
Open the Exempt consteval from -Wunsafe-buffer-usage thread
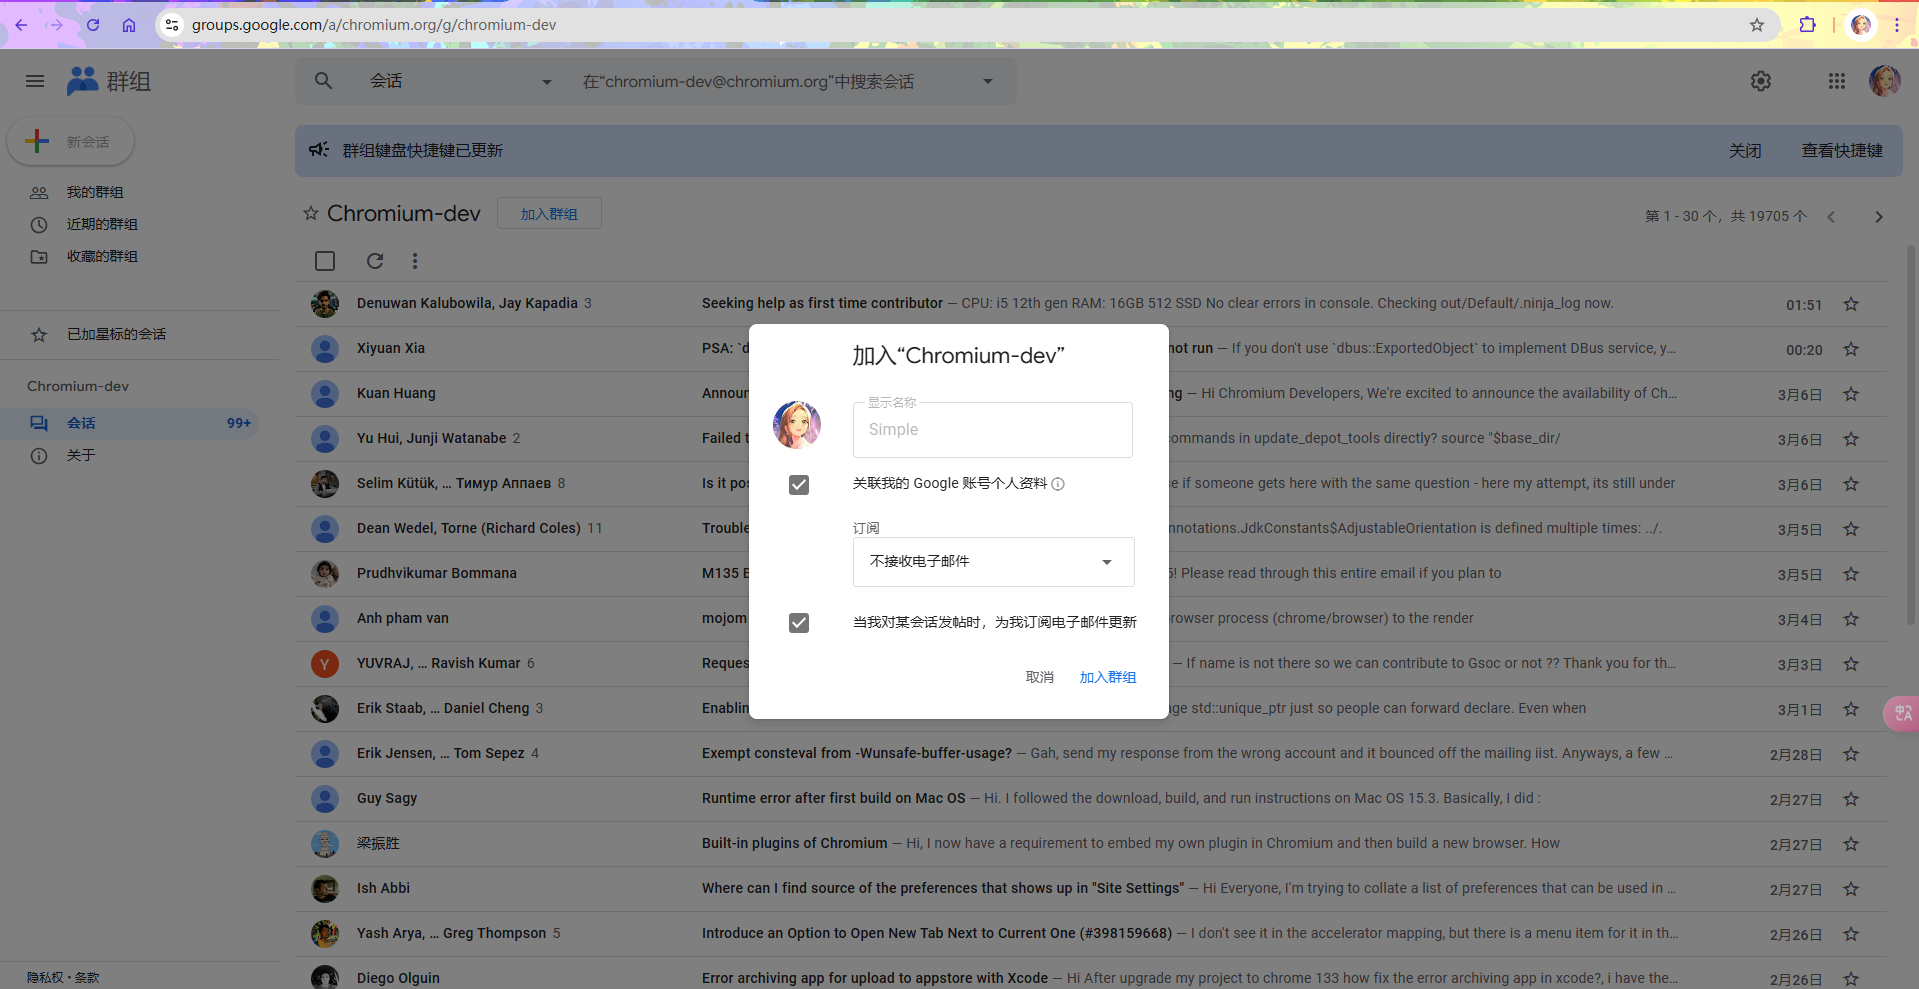[x=857, y=754]
